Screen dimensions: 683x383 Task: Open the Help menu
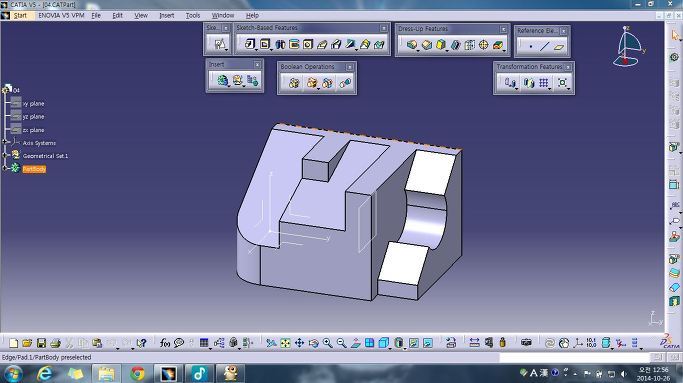[252, 15]
